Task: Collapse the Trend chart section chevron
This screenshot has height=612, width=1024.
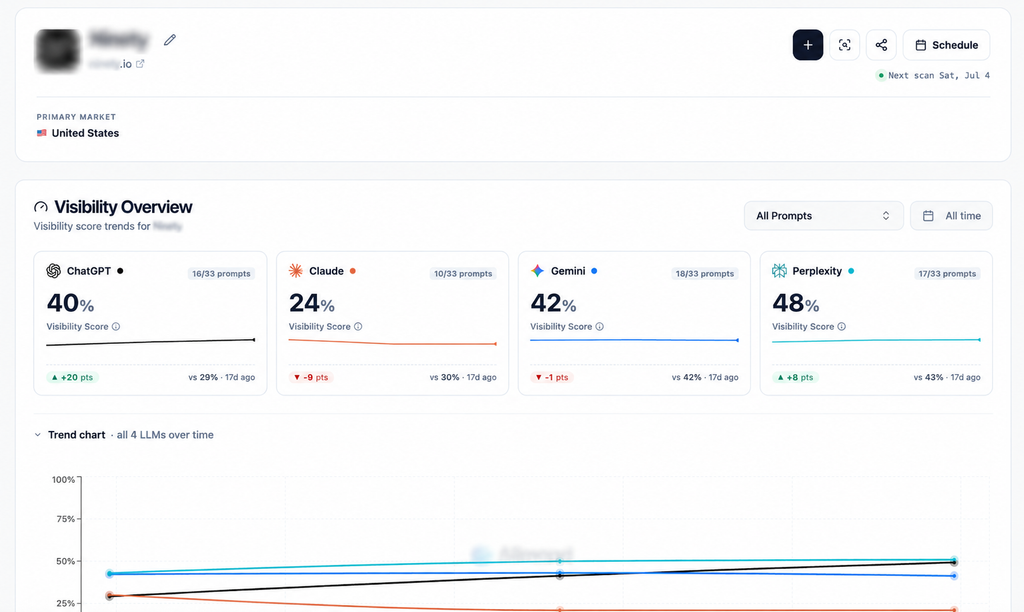Action: point(38,434)
